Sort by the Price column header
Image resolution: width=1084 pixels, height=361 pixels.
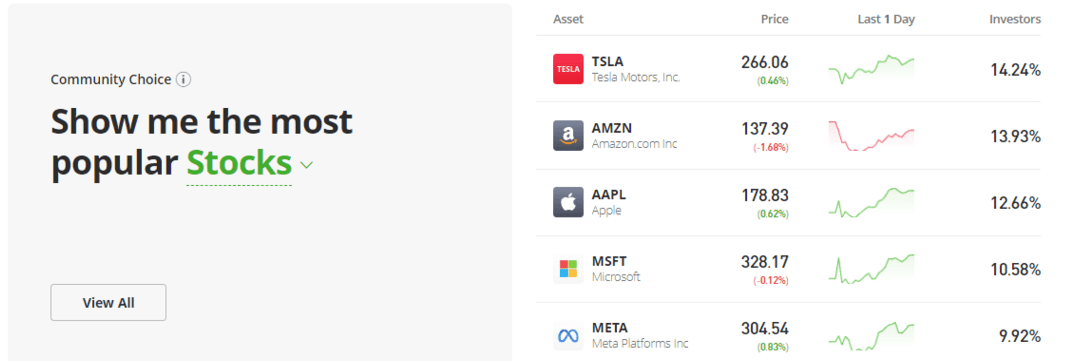775,19
